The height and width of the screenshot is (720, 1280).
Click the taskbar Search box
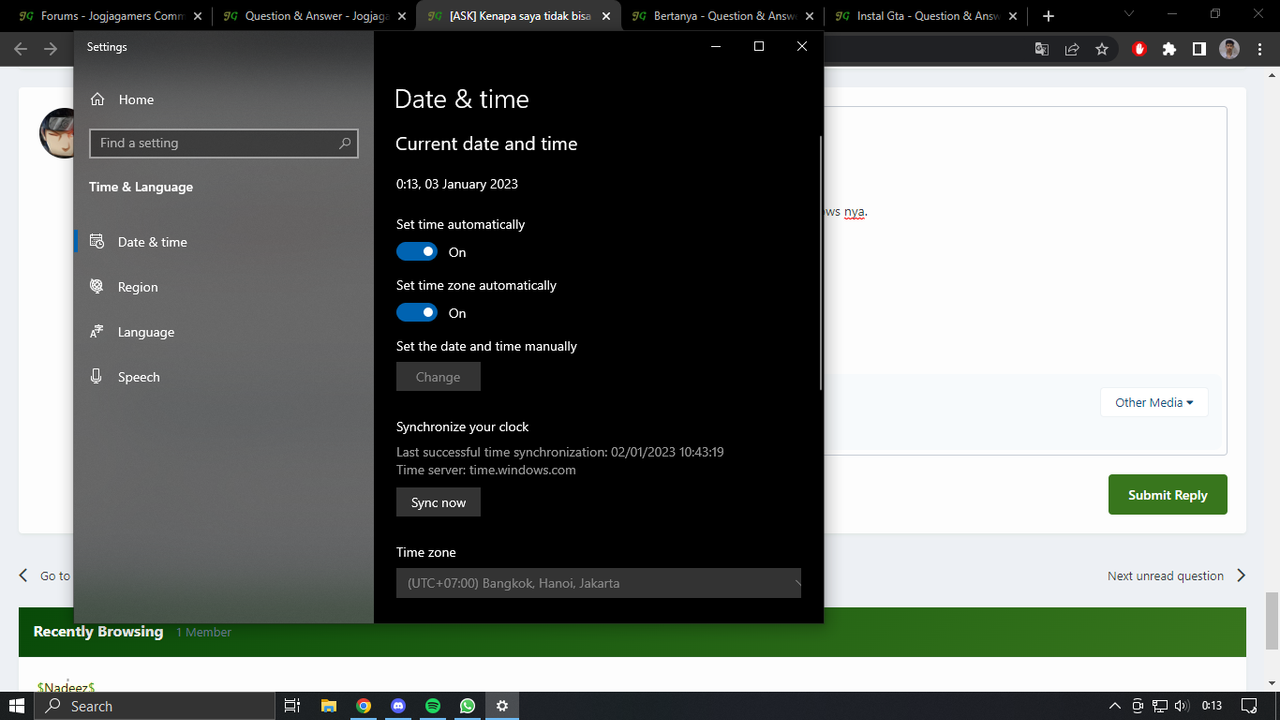[x=155, y=706]
